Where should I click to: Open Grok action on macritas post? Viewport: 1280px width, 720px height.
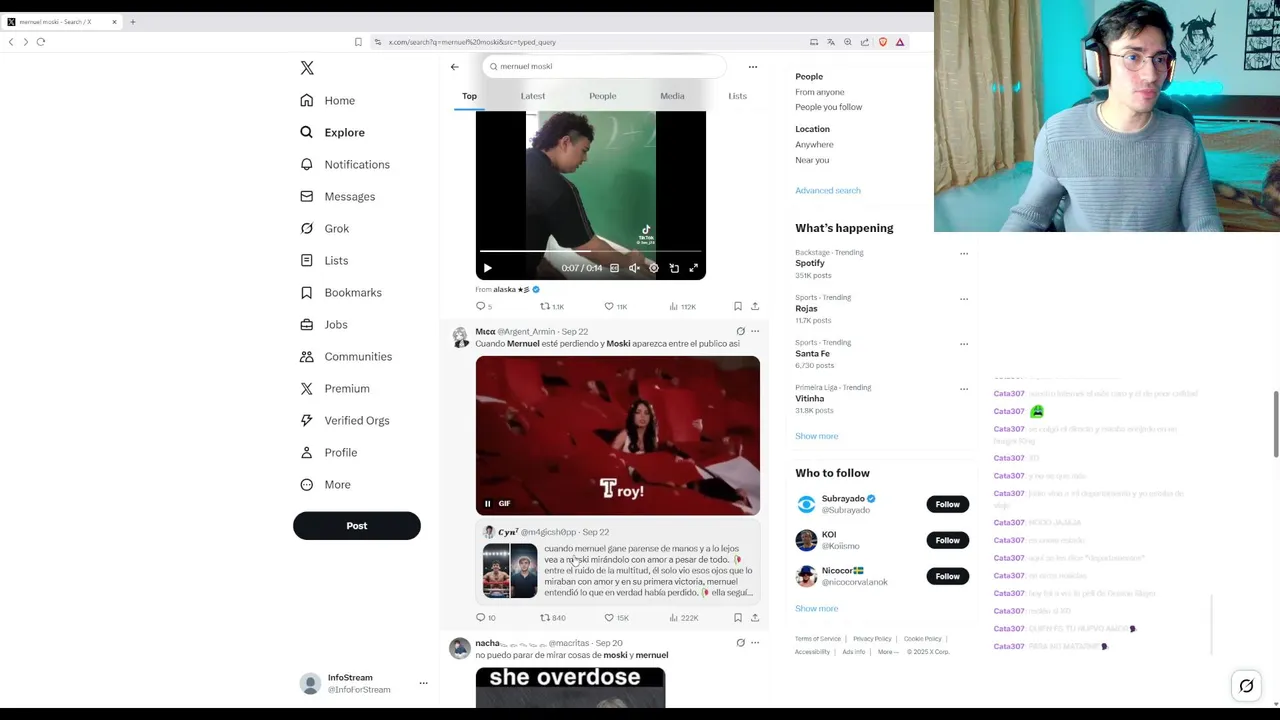[740, 642]
